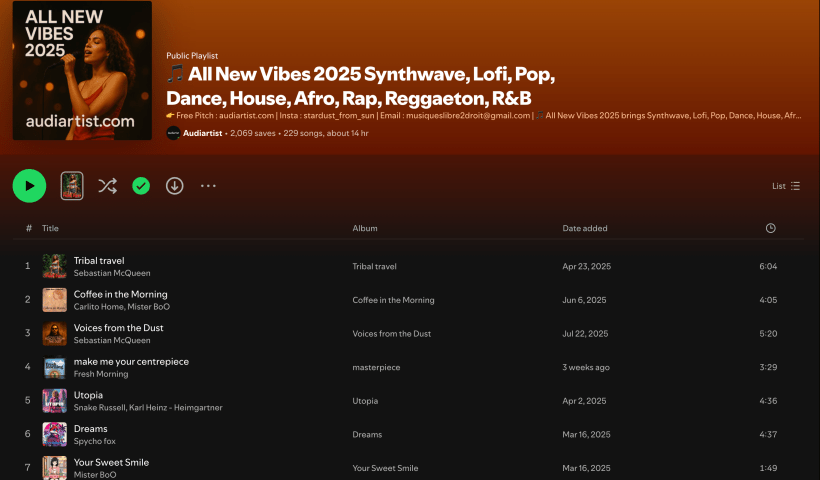
Task: Toggle shuffle for the playlist
Action: point(108,186)
